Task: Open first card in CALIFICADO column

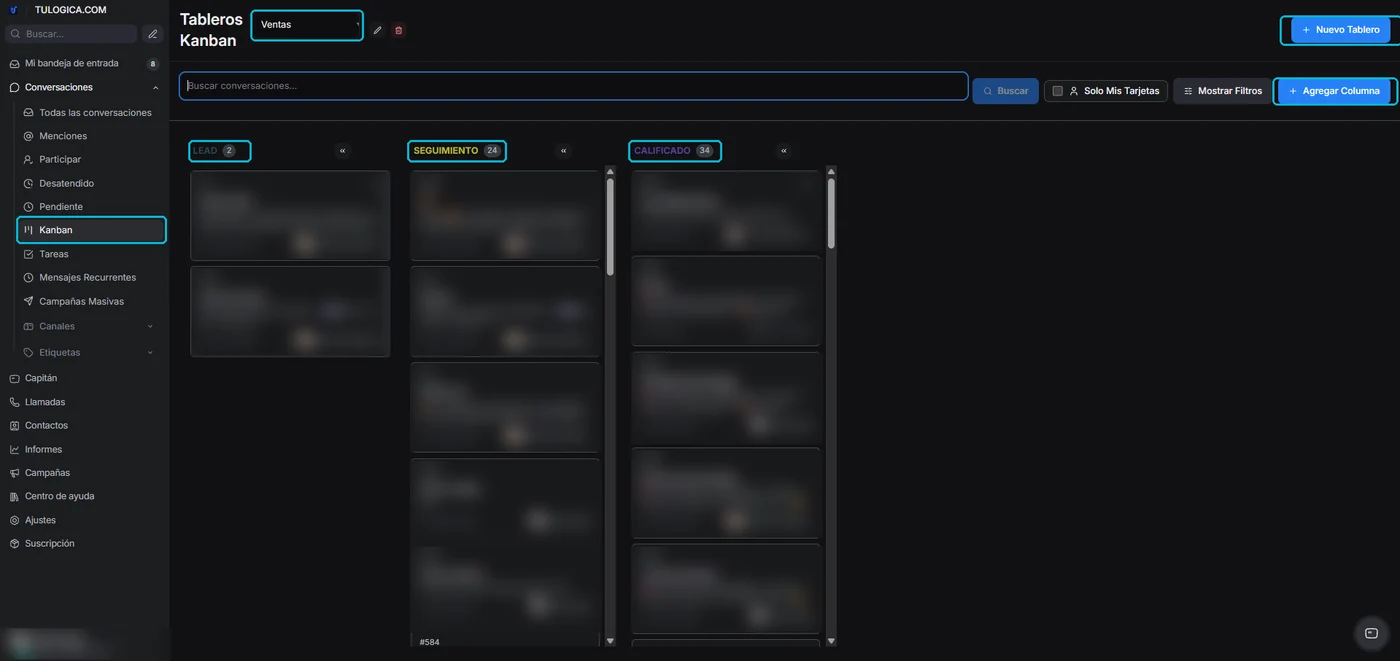Action: [x=725, y=211]
